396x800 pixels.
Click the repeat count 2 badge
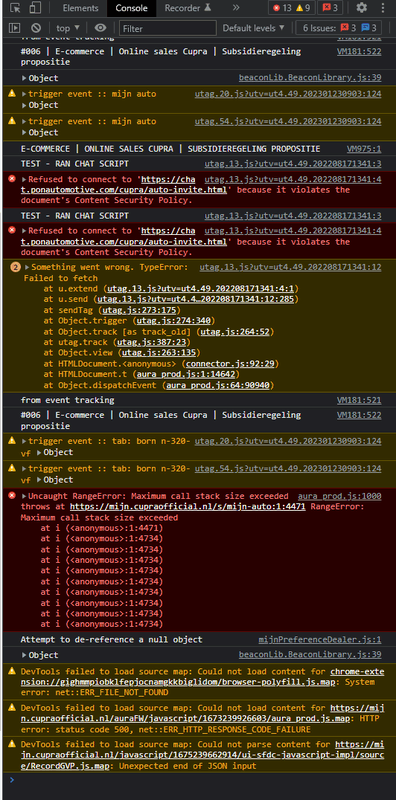pyautogui.click(x=15, y=267)
